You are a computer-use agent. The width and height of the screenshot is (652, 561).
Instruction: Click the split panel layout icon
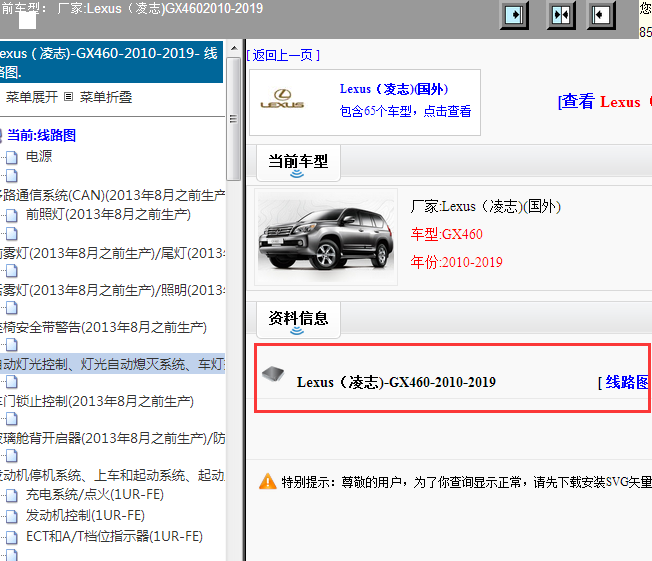coord(561,15)
